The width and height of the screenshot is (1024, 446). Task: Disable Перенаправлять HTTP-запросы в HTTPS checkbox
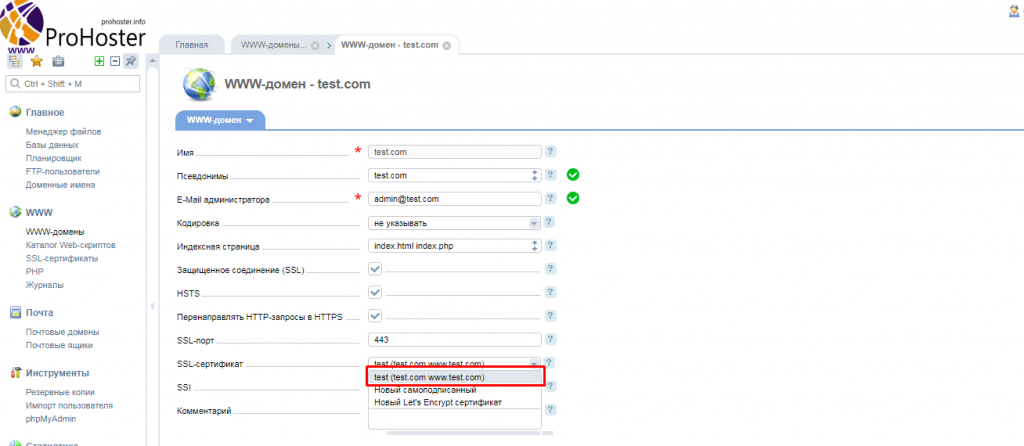(375, 317)
